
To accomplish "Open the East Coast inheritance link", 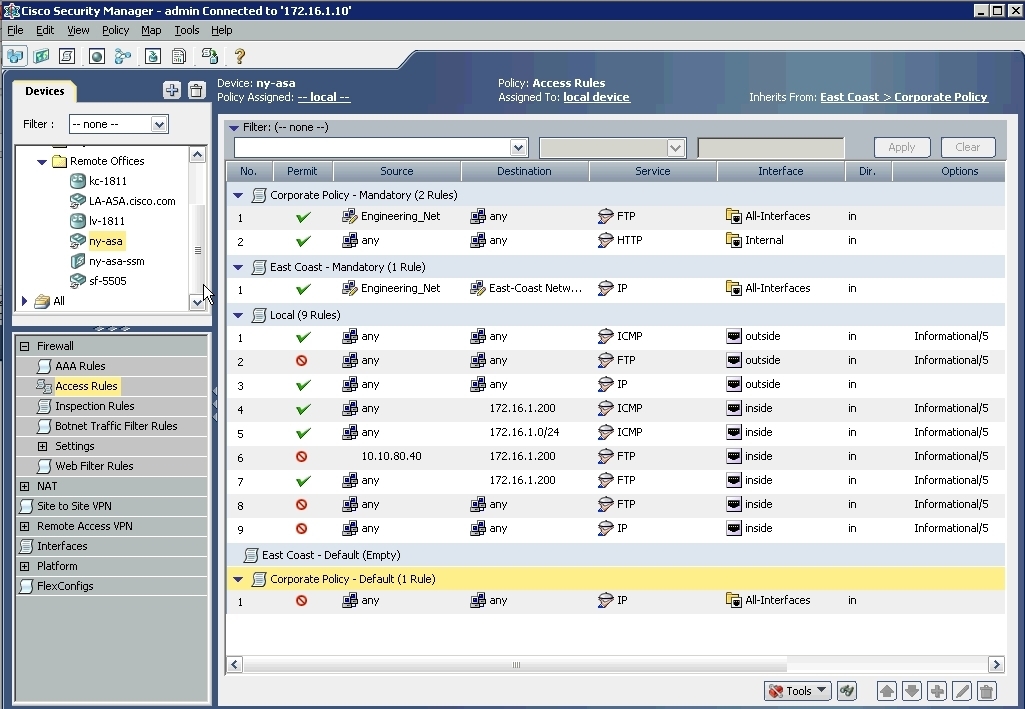I will point(850,97).
